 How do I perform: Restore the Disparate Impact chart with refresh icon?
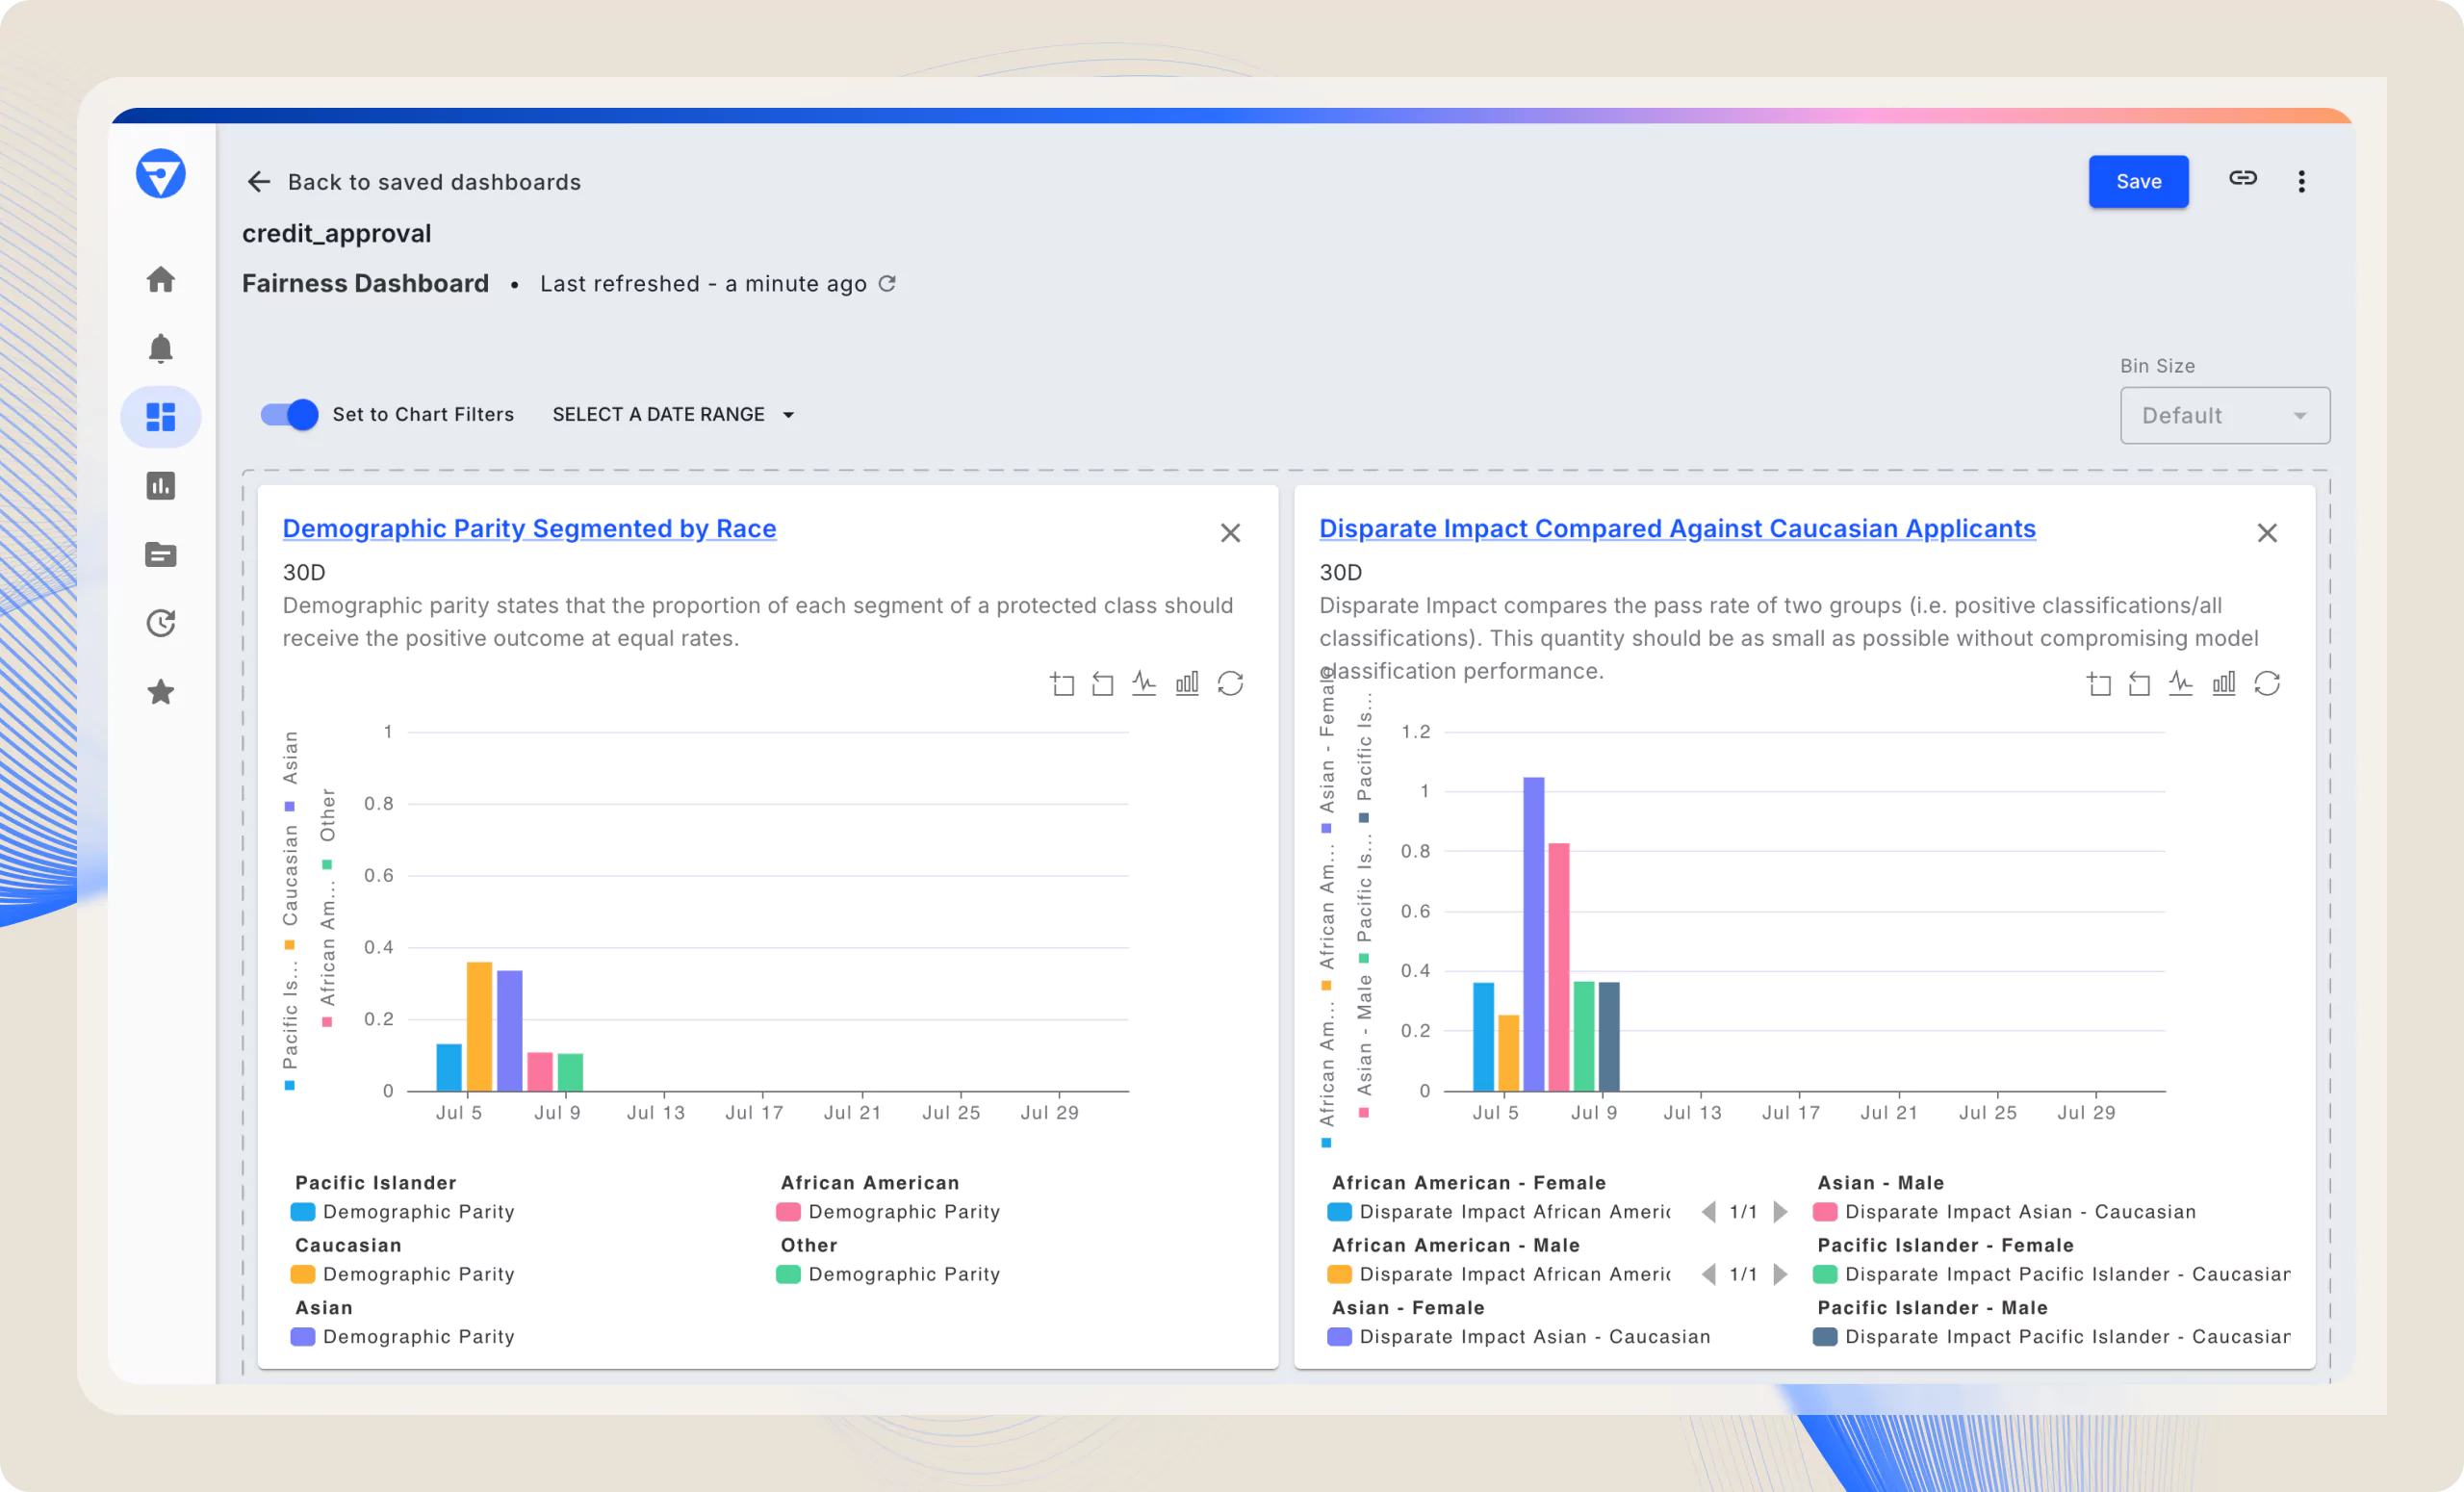pyautogui.click(x=2267, y=684)
